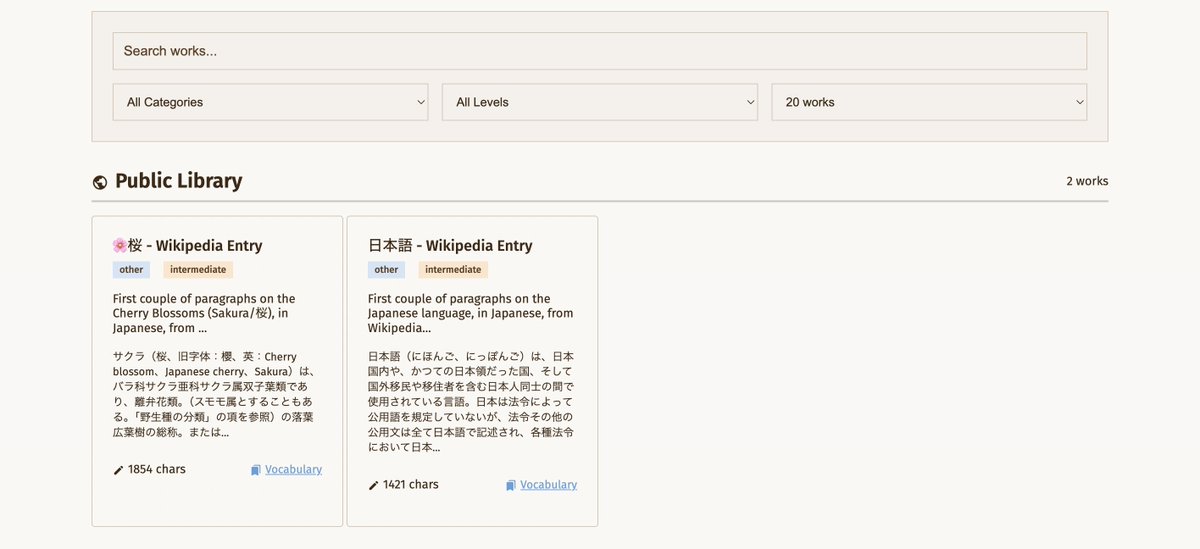Viewport: 1200px width, 549px height.
Task: Open Vocabulary link on the 日本語 card
Action: pyautogui.click(x=548, y=484)
